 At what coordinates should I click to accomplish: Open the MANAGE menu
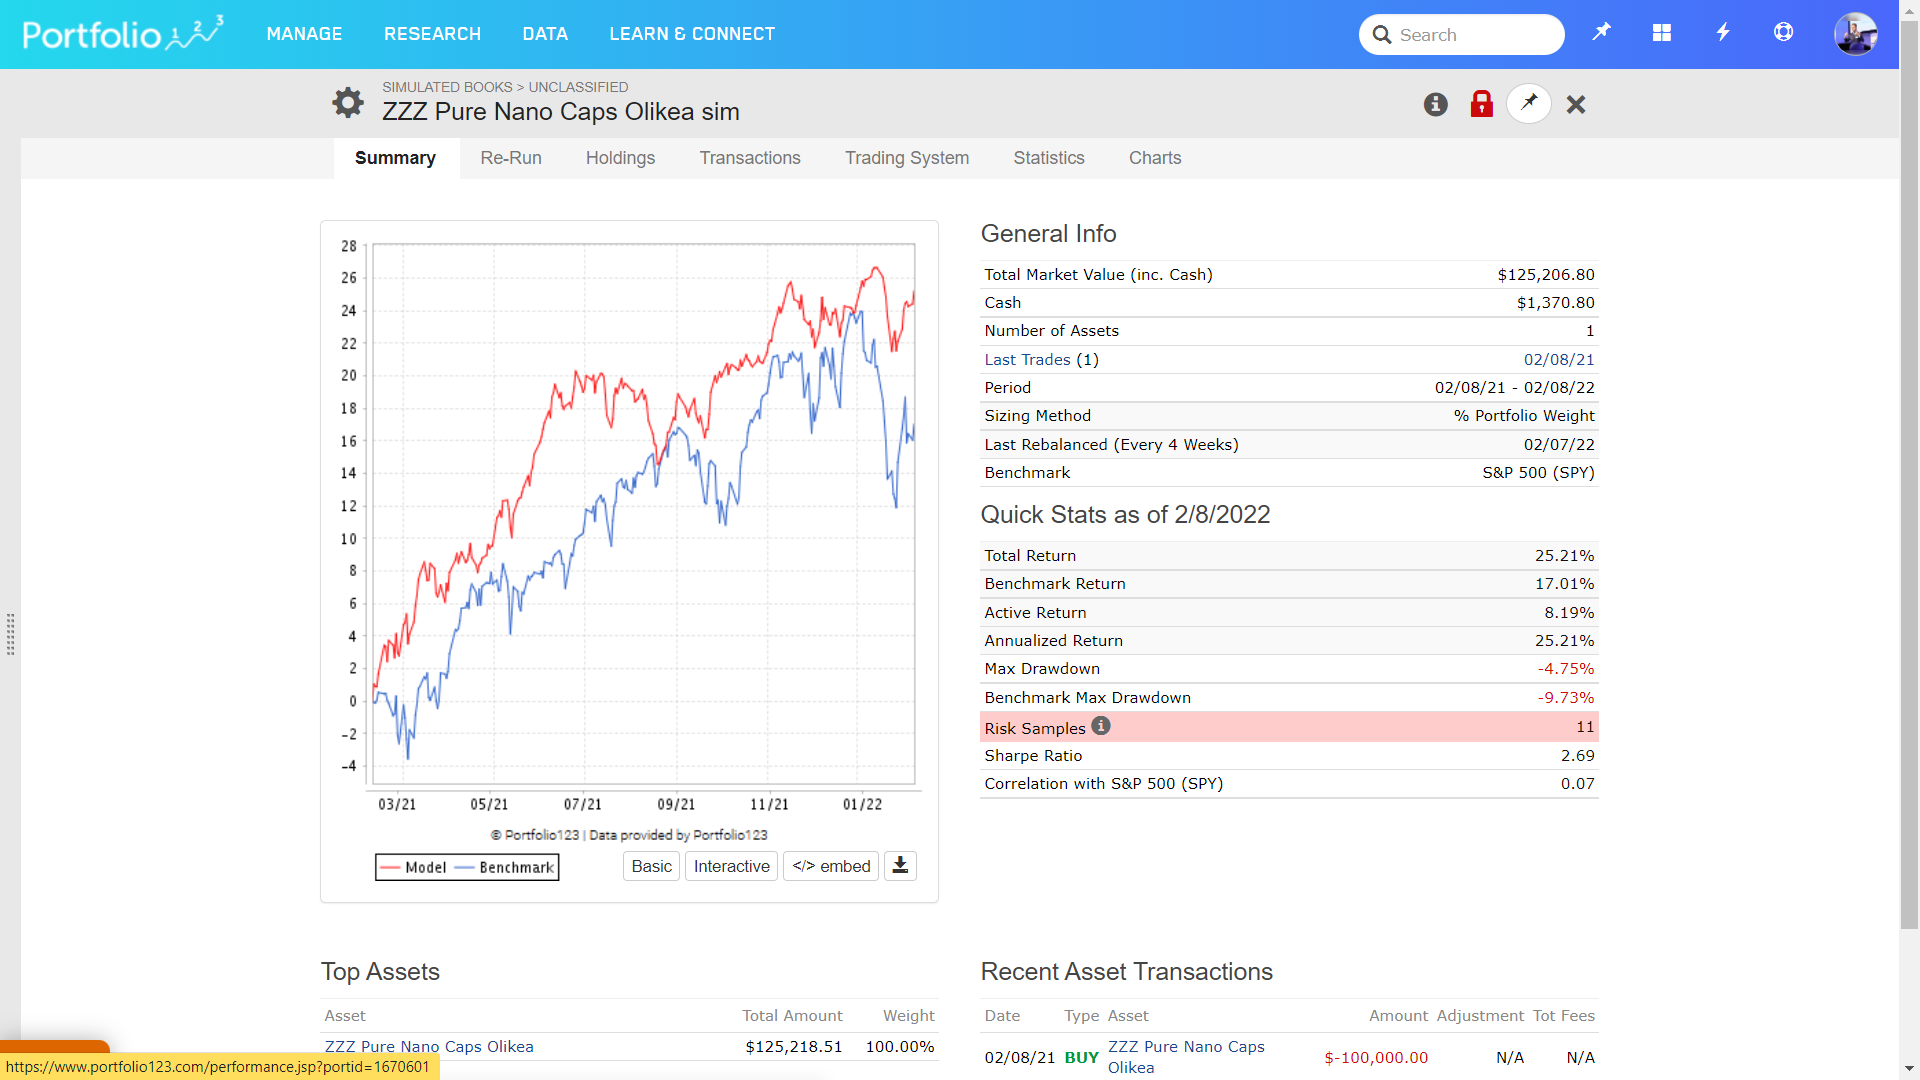coord(304,34)
